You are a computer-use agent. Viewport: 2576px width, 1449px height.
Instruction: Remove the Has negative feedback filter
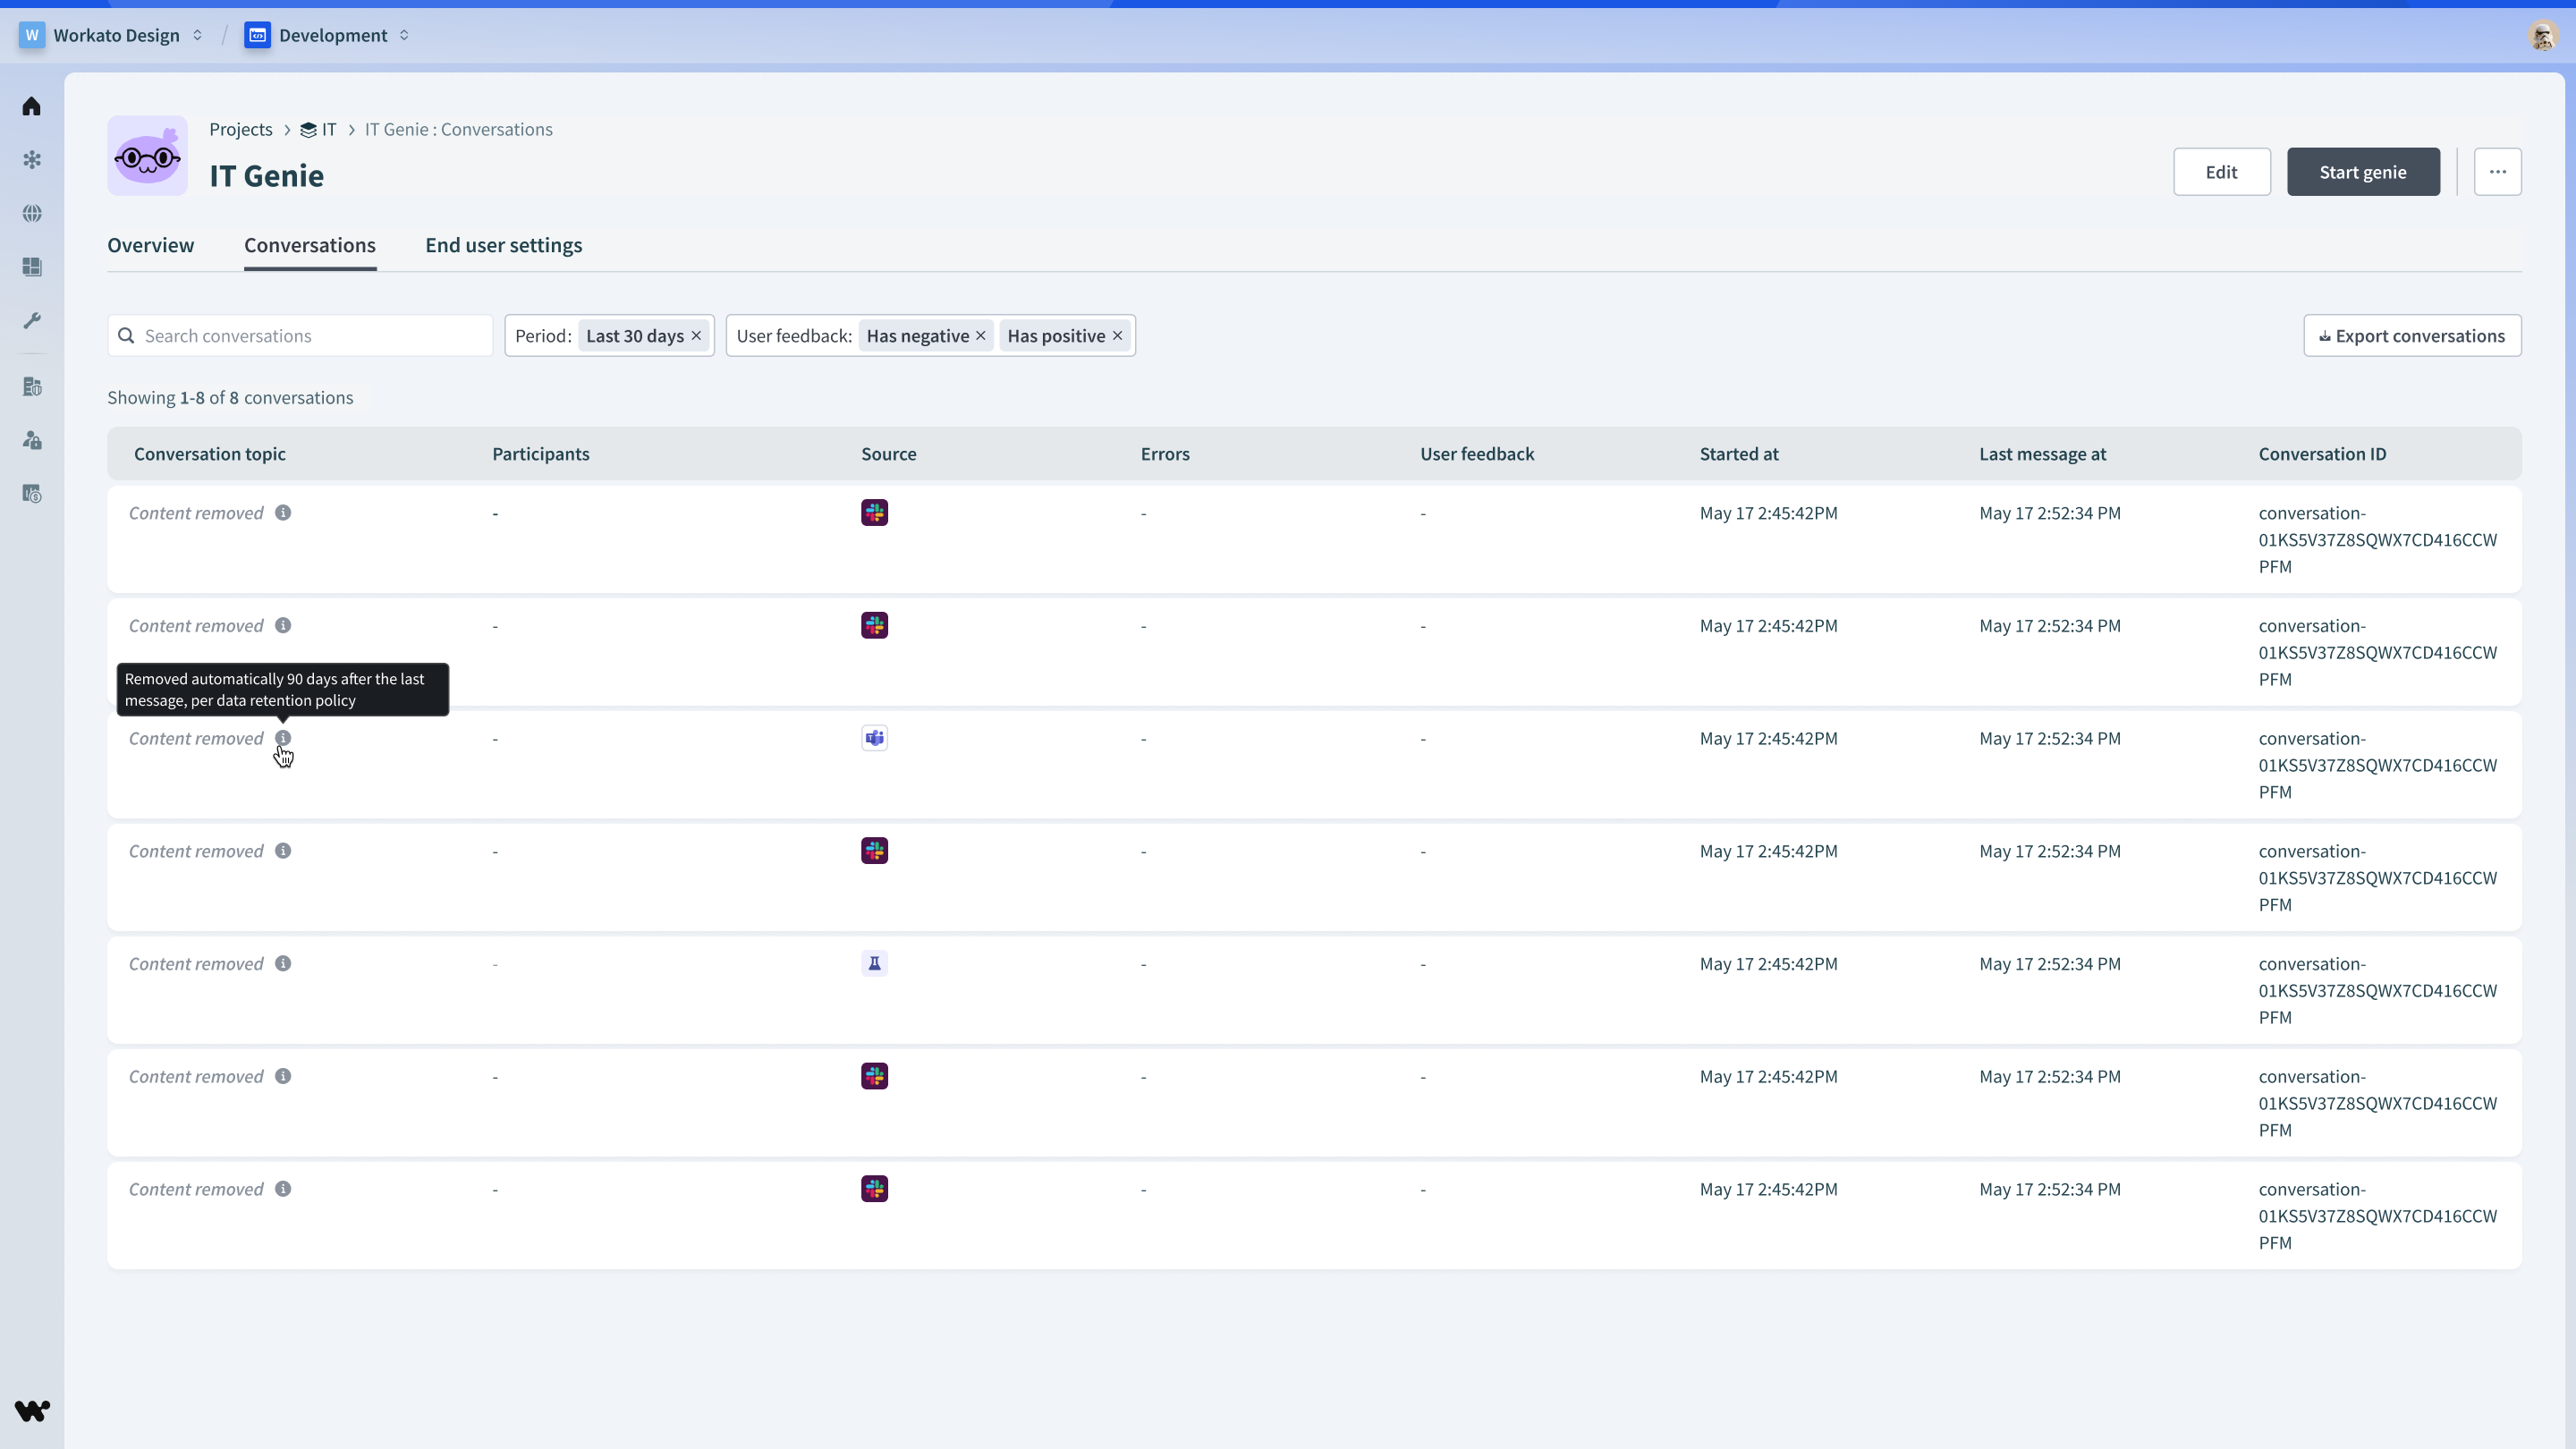(981, 336)
